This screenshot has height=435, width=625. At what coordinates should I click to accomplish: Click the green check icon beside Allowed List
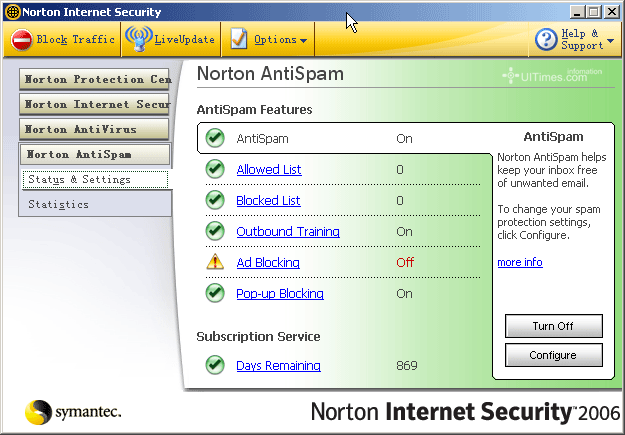[x=215, y=169]
